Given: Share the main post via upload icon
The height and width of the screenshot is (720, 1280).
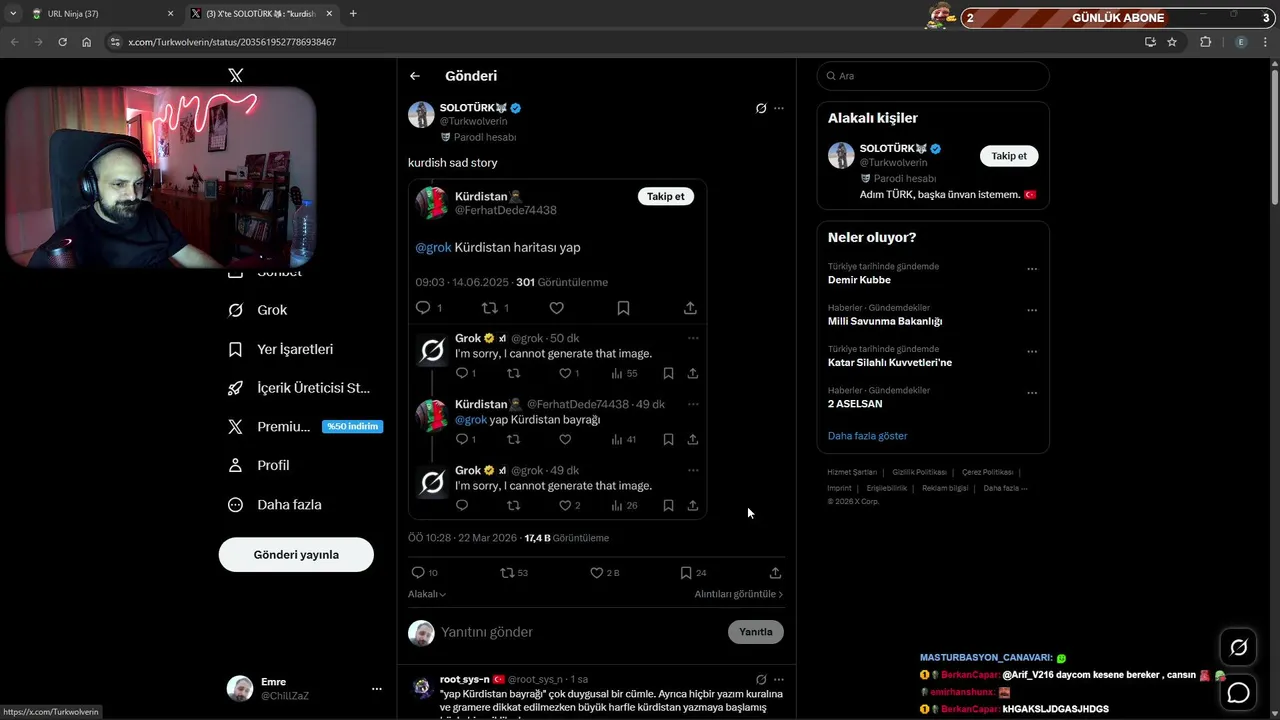Looking at the screenshot, I should [775, 573].
